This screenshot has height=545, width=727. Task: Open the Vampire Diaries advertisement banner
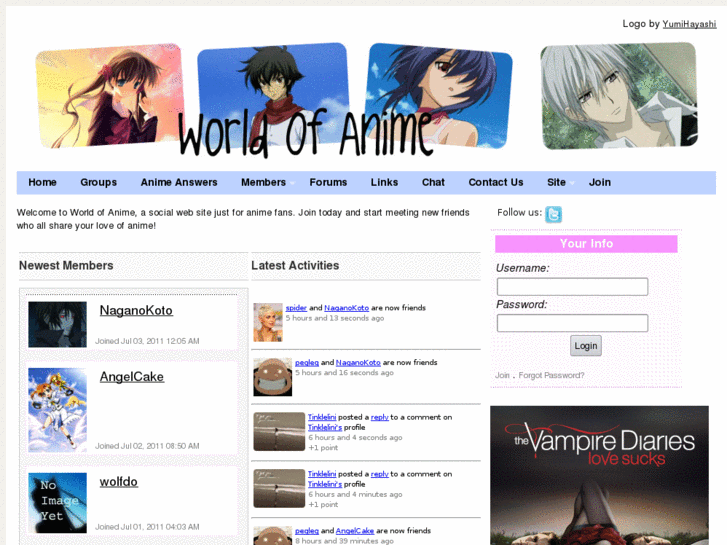(599, 475)
